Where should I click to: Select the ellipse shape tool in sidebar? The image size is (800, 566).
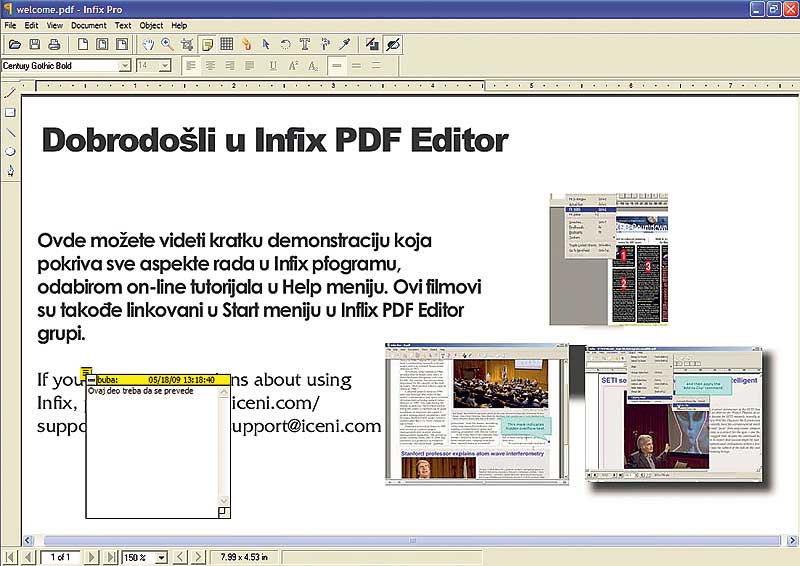point(10,152)
